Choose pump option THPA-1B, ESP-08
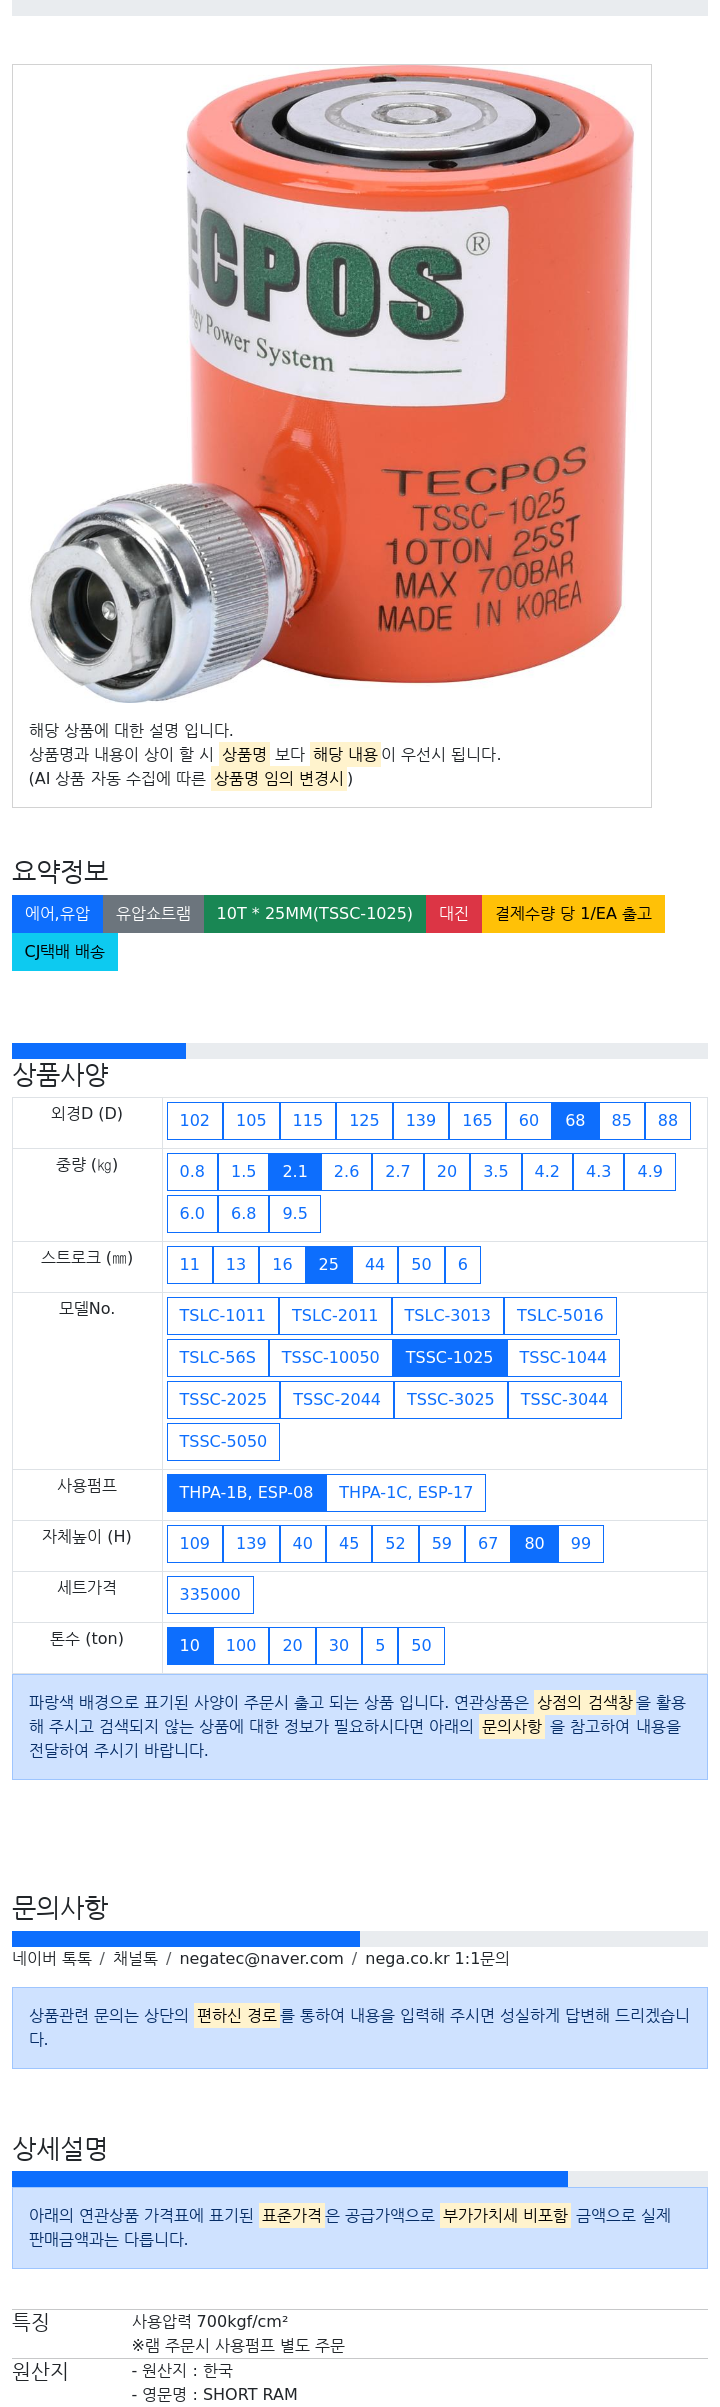Viewport: 720px width, 2407px height. point(246,1493)
